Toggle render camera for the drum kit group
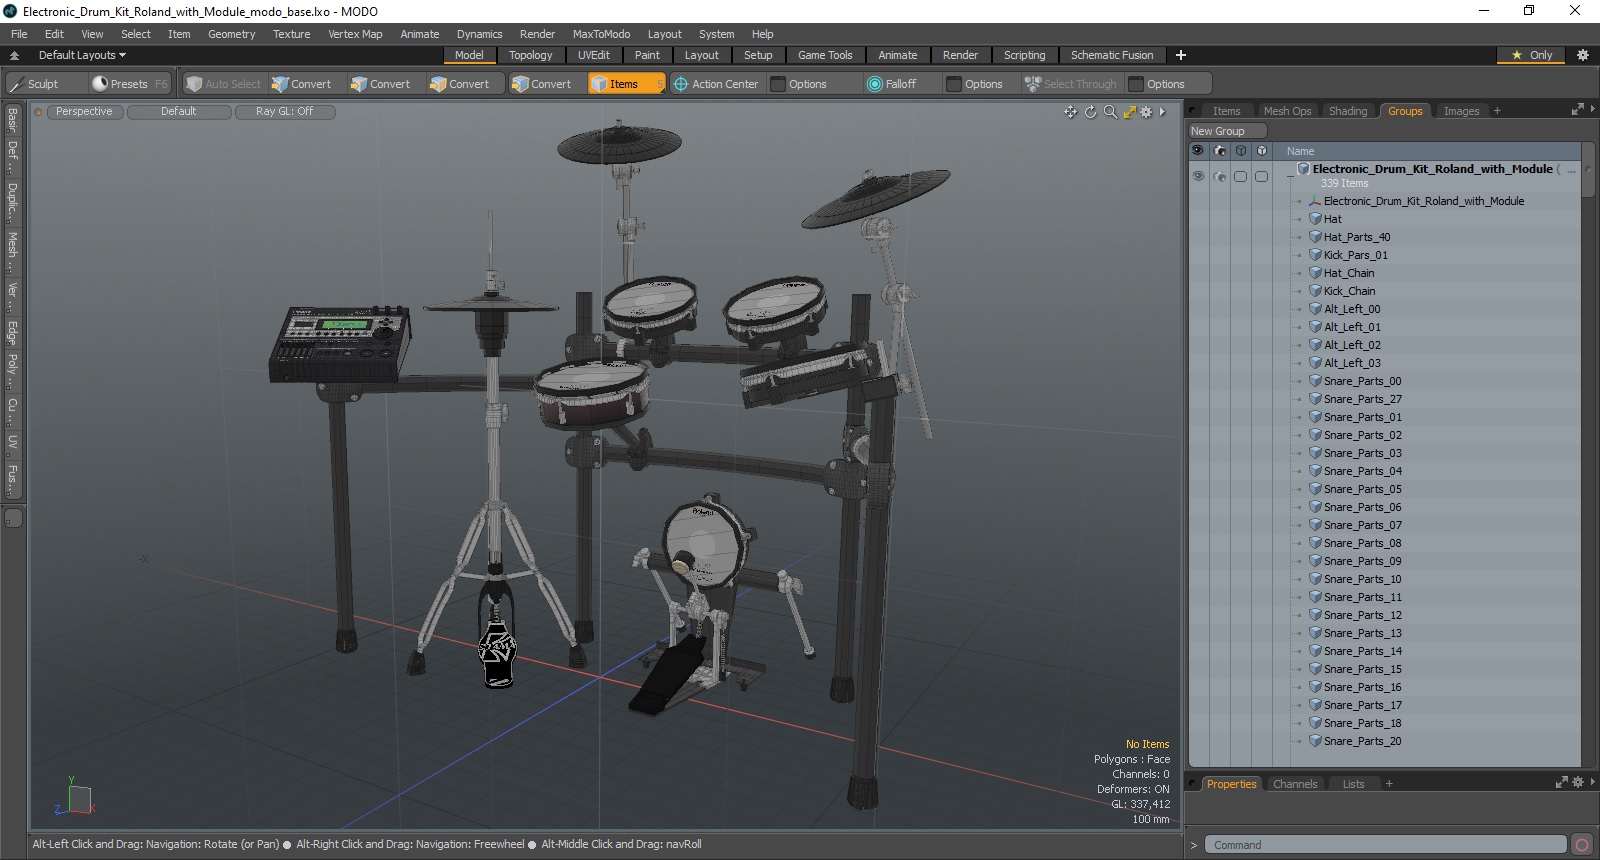Screen dimensions: 1600x860 point(1219,176)
